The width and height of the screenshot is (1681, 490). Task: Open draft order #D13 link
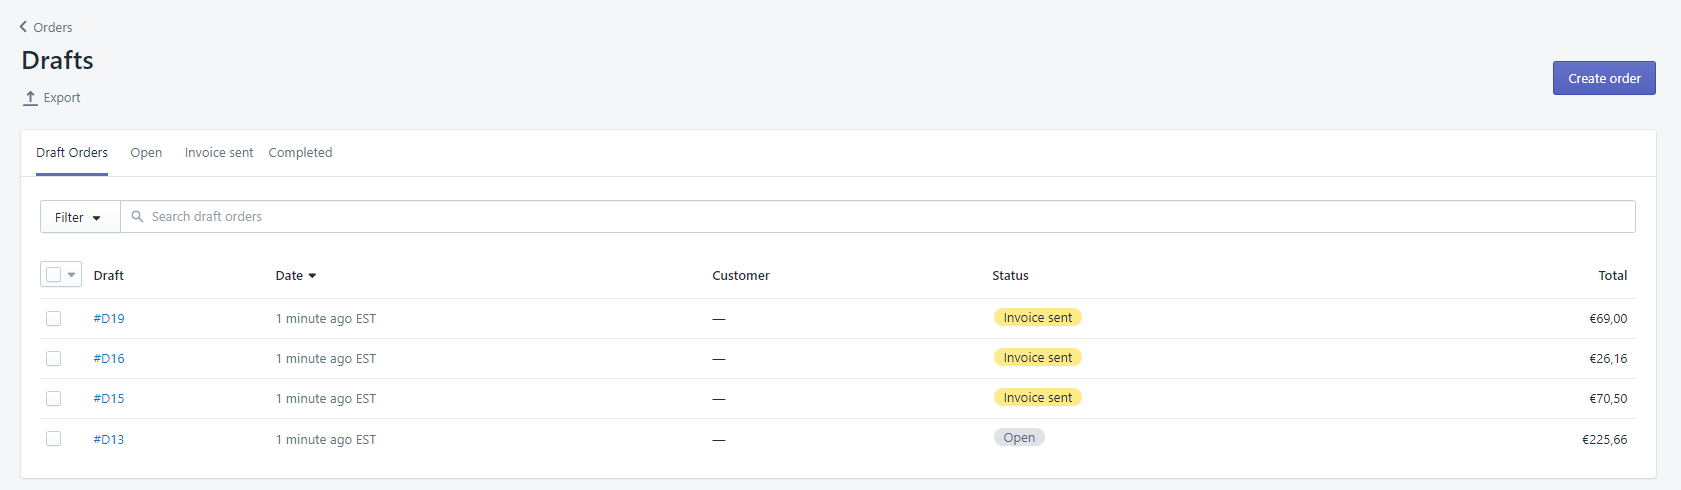[x=109, y=439]
